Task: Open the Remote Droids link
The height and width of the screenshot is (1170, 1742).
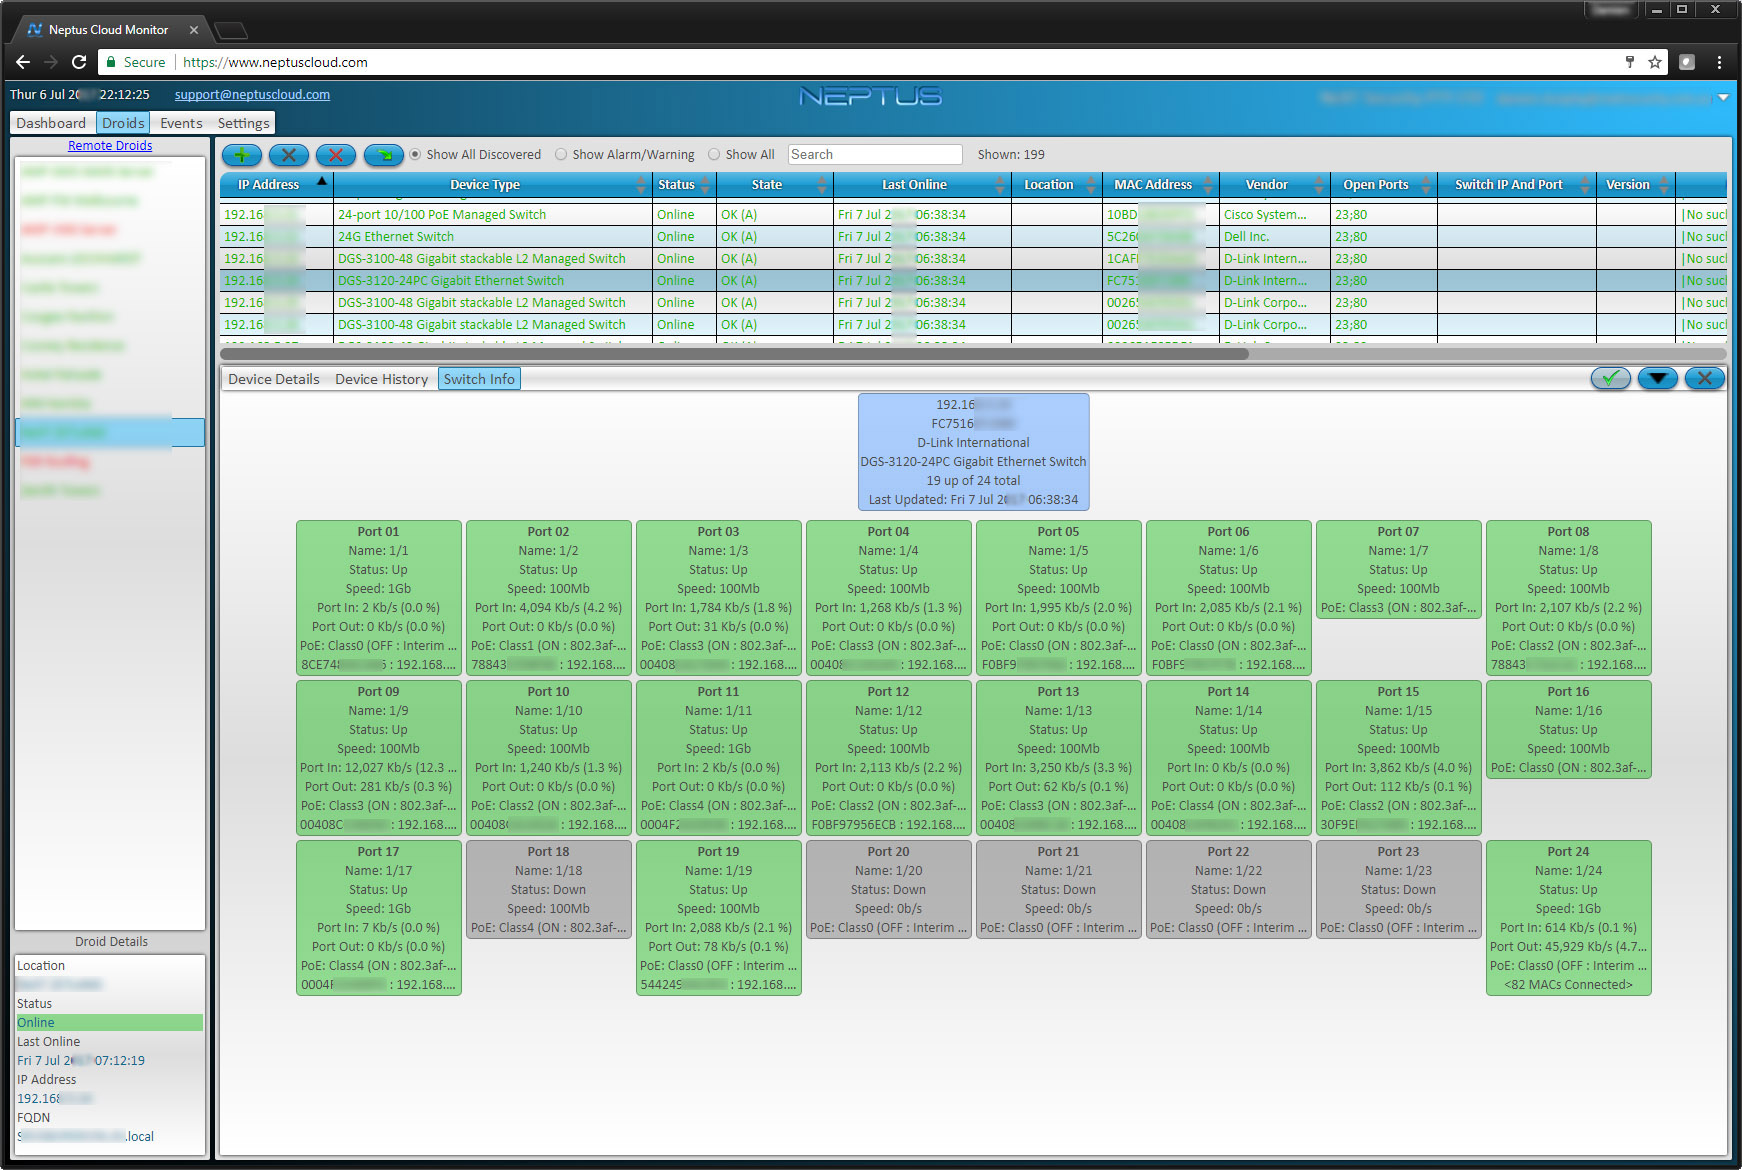Action: (x=110, y=146)
